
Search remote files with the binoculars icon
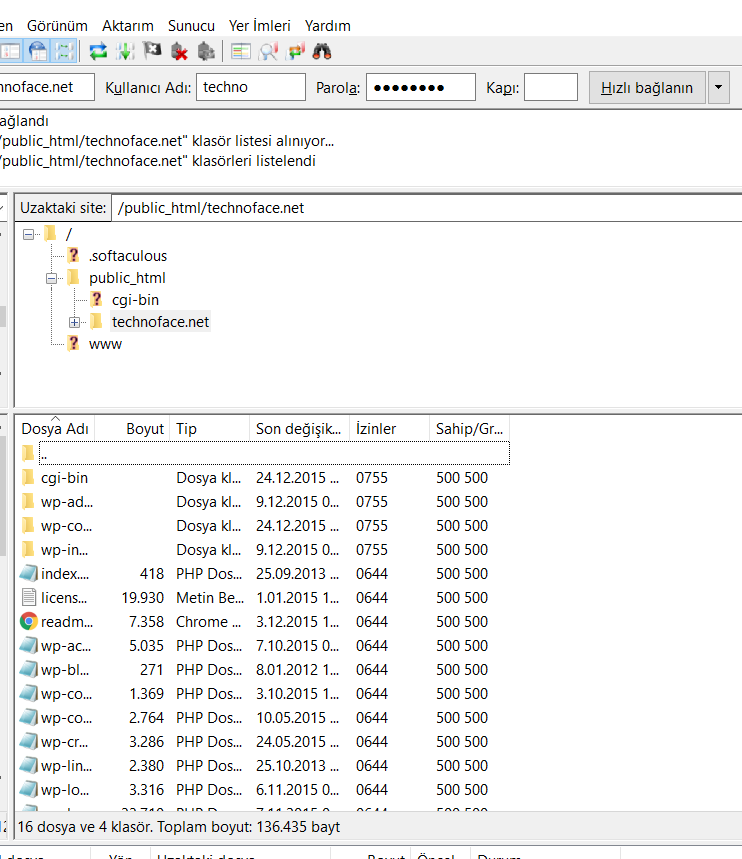click(322, 51)
